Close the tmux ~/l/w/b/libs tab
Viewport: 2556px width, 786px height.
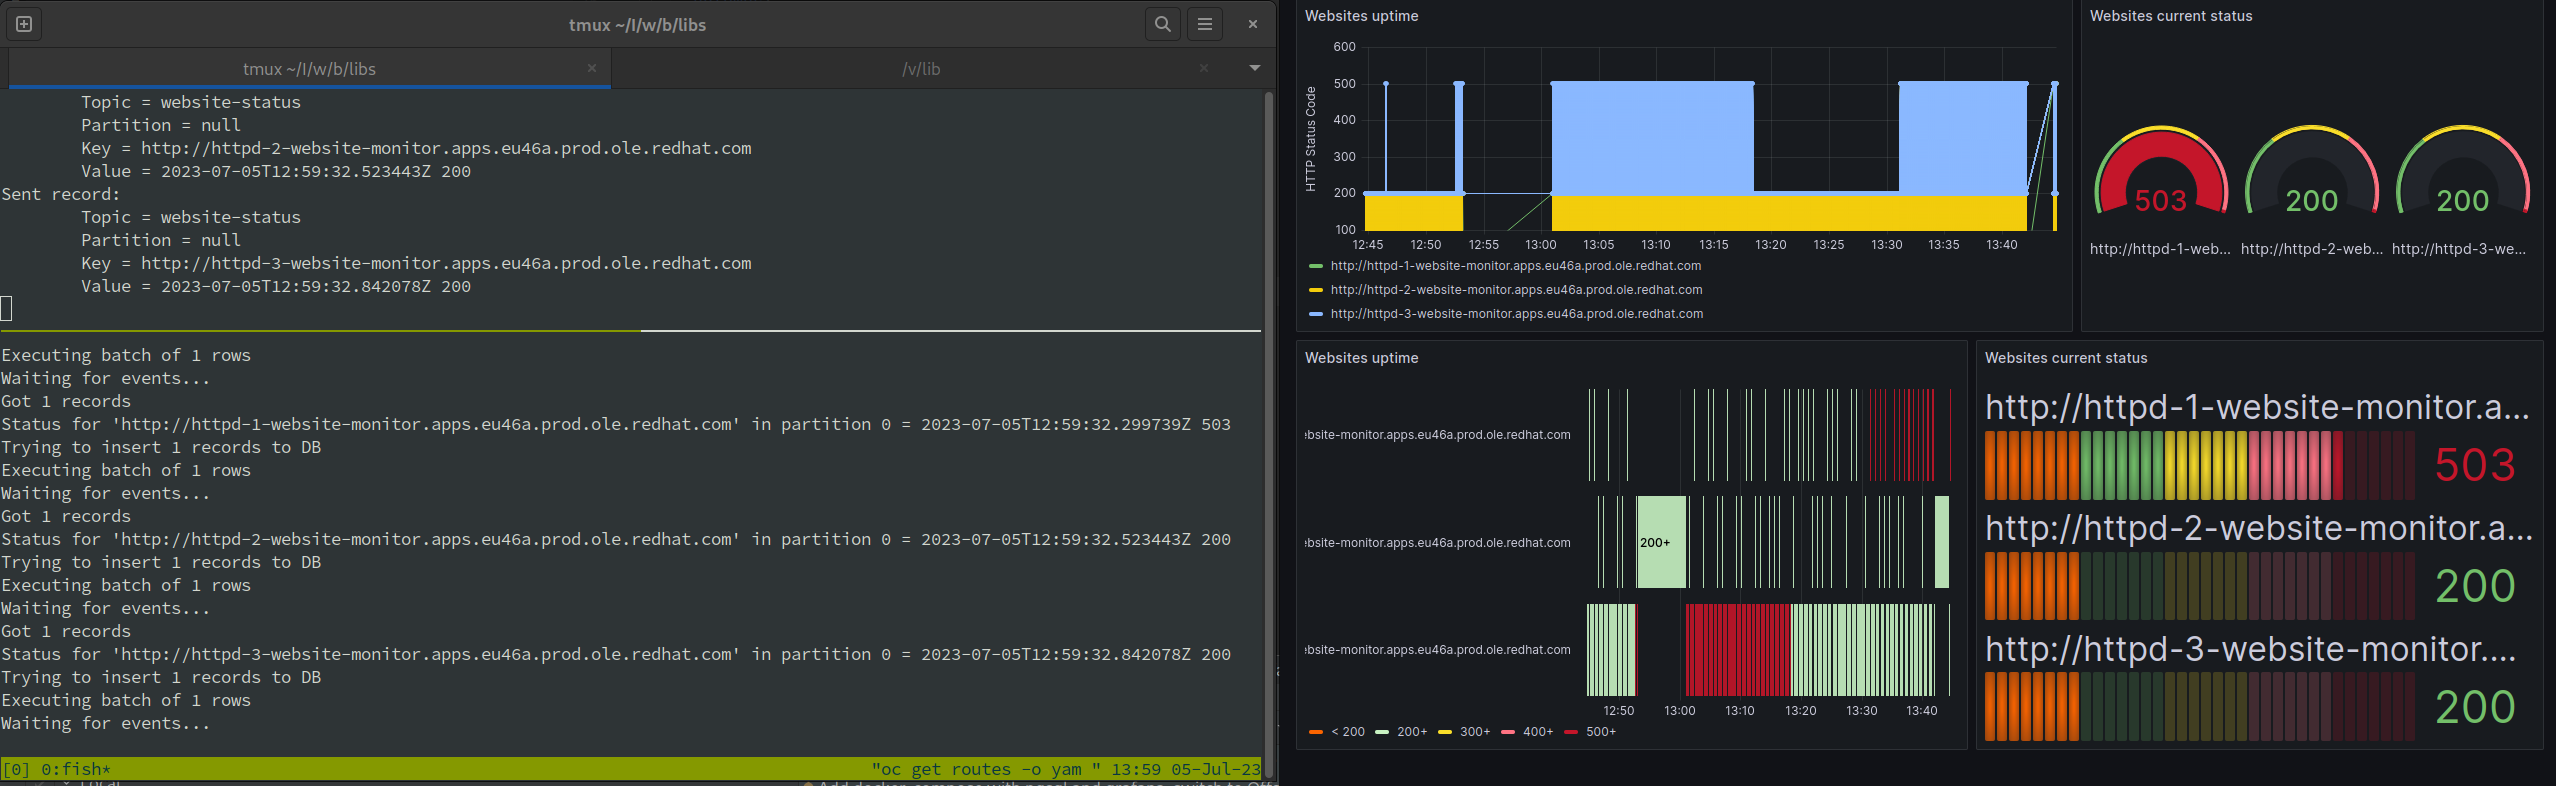592,68
